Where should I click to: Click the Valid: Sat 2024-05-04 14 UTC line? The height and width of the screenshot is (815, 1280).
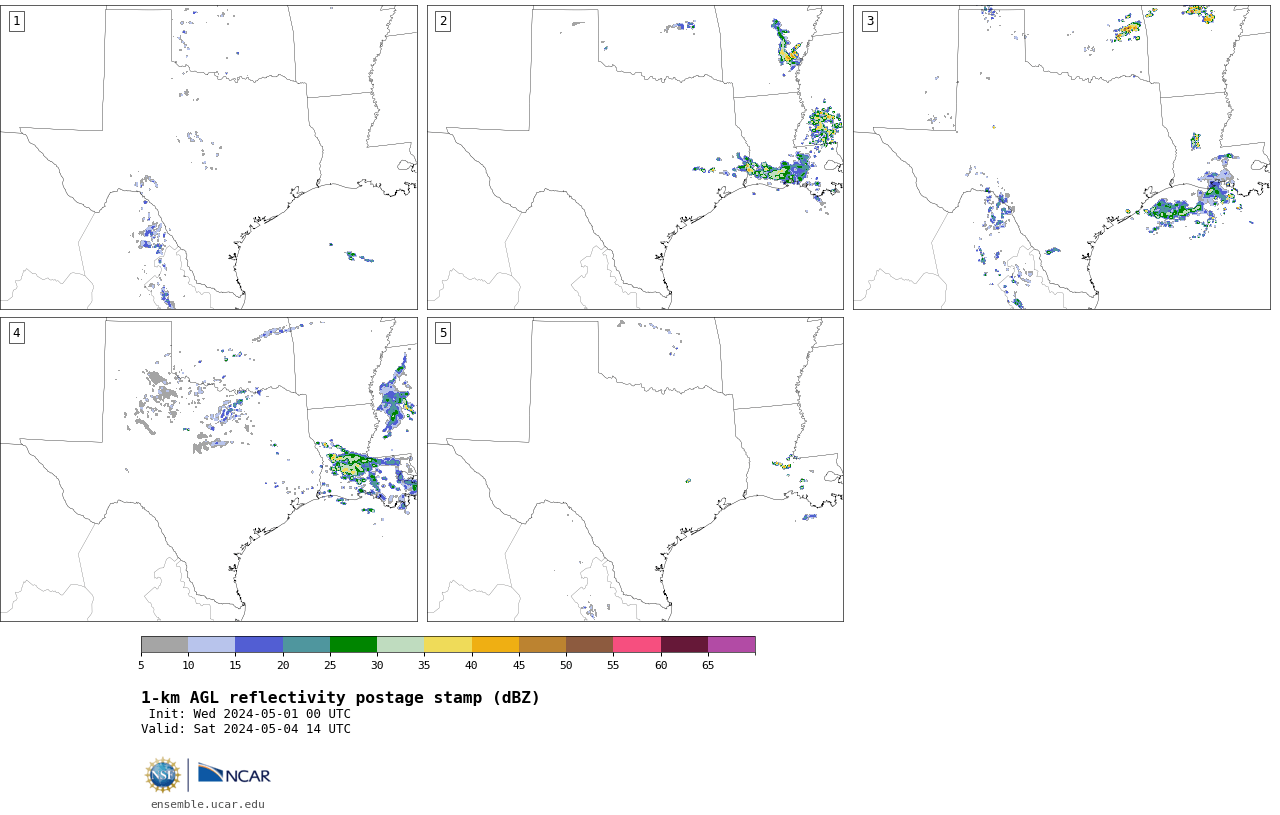point(246,729)
